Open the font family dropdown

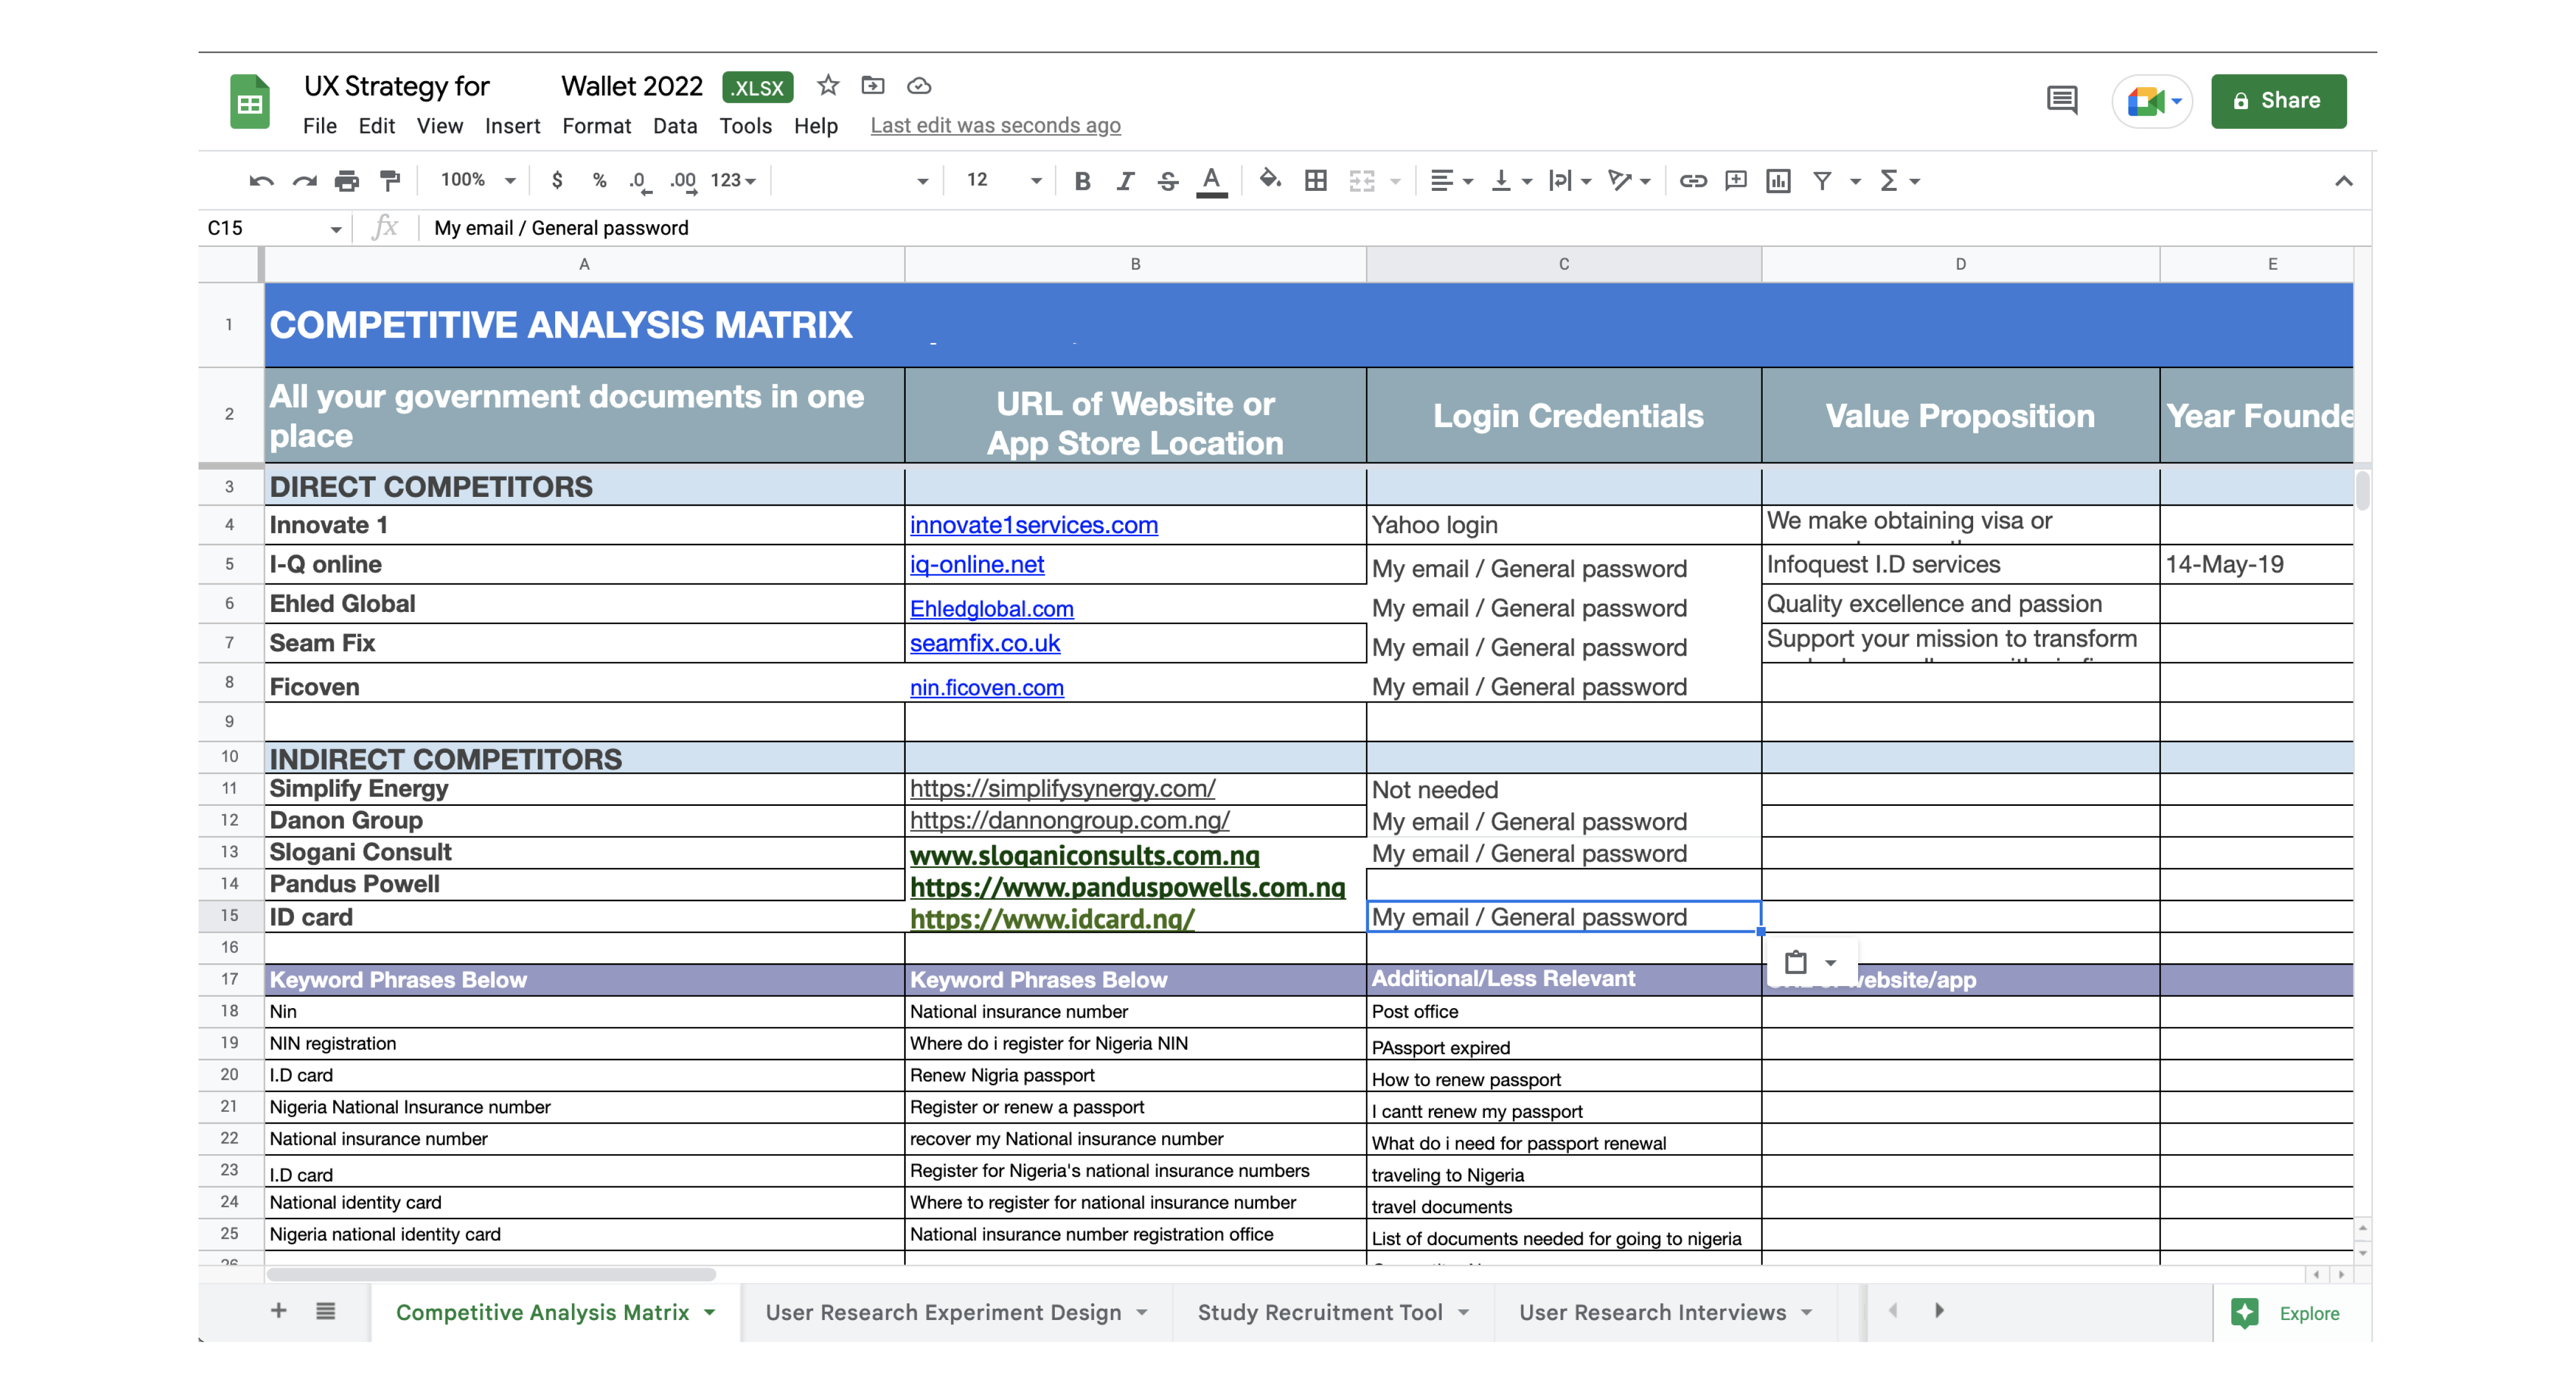point(855,180)
